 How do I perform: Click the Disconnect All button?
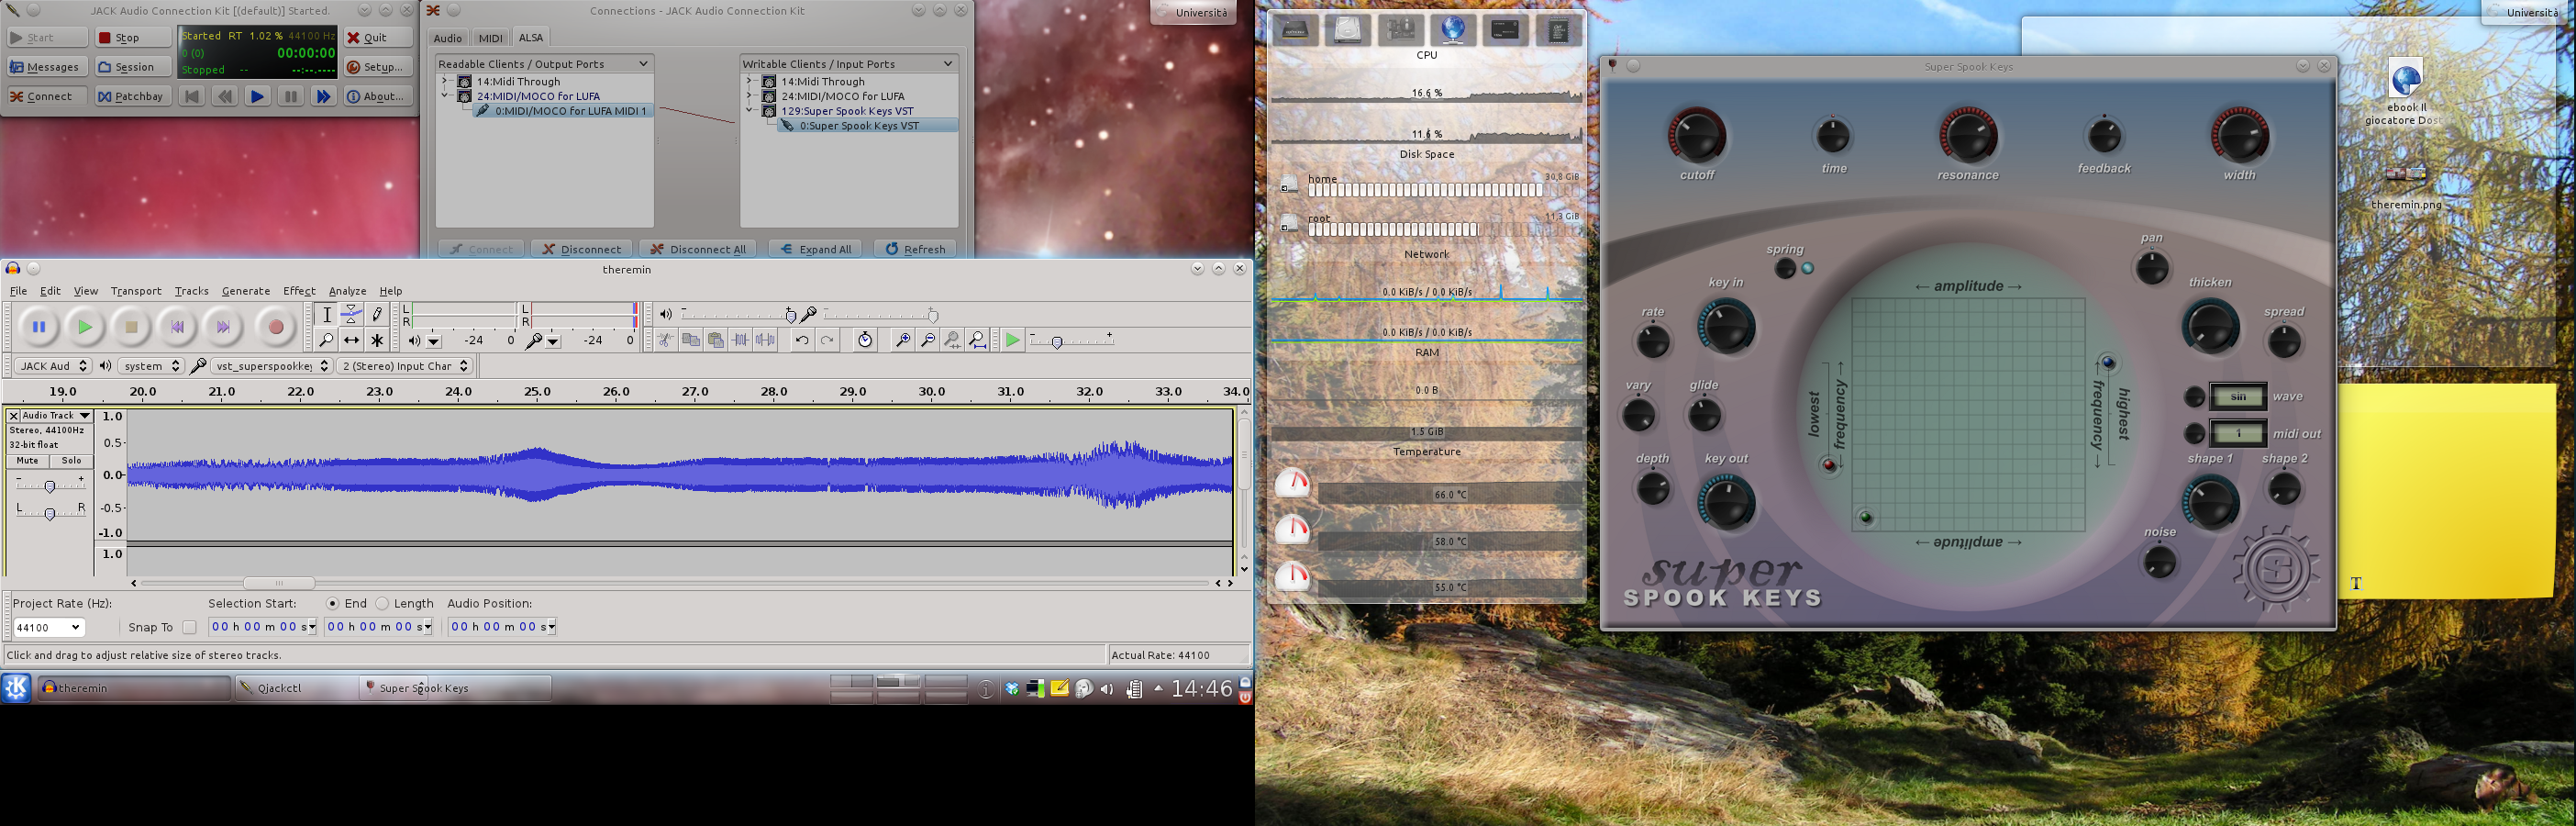point(699,249)
